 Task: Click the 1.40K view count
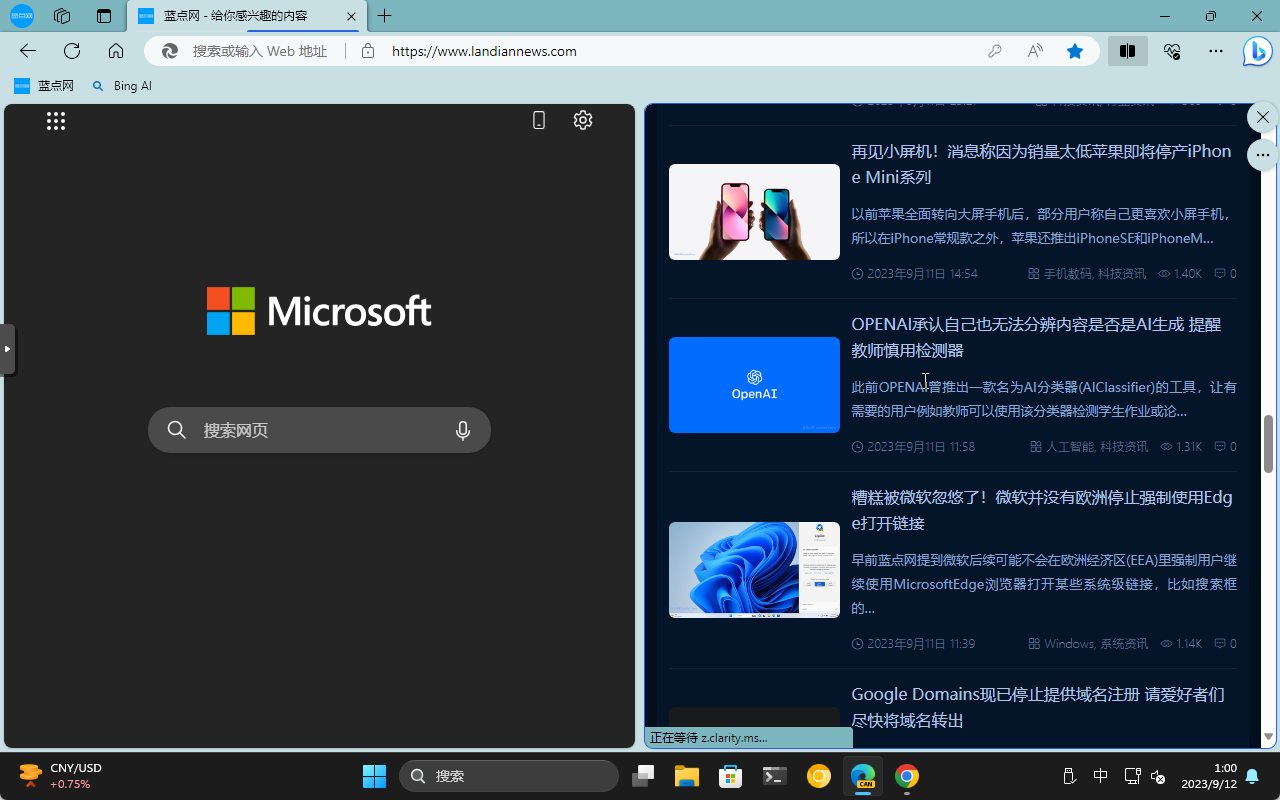1180,273
